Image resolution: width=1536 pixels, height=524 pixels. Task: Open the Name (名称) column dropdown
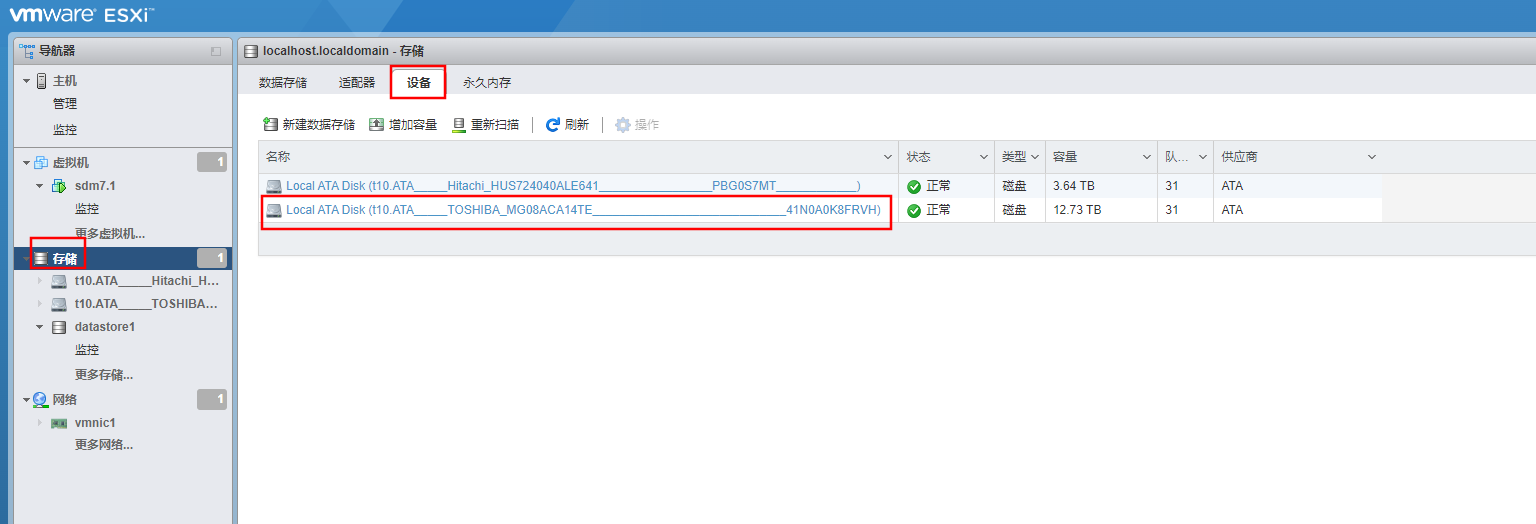tap(887, 157)
